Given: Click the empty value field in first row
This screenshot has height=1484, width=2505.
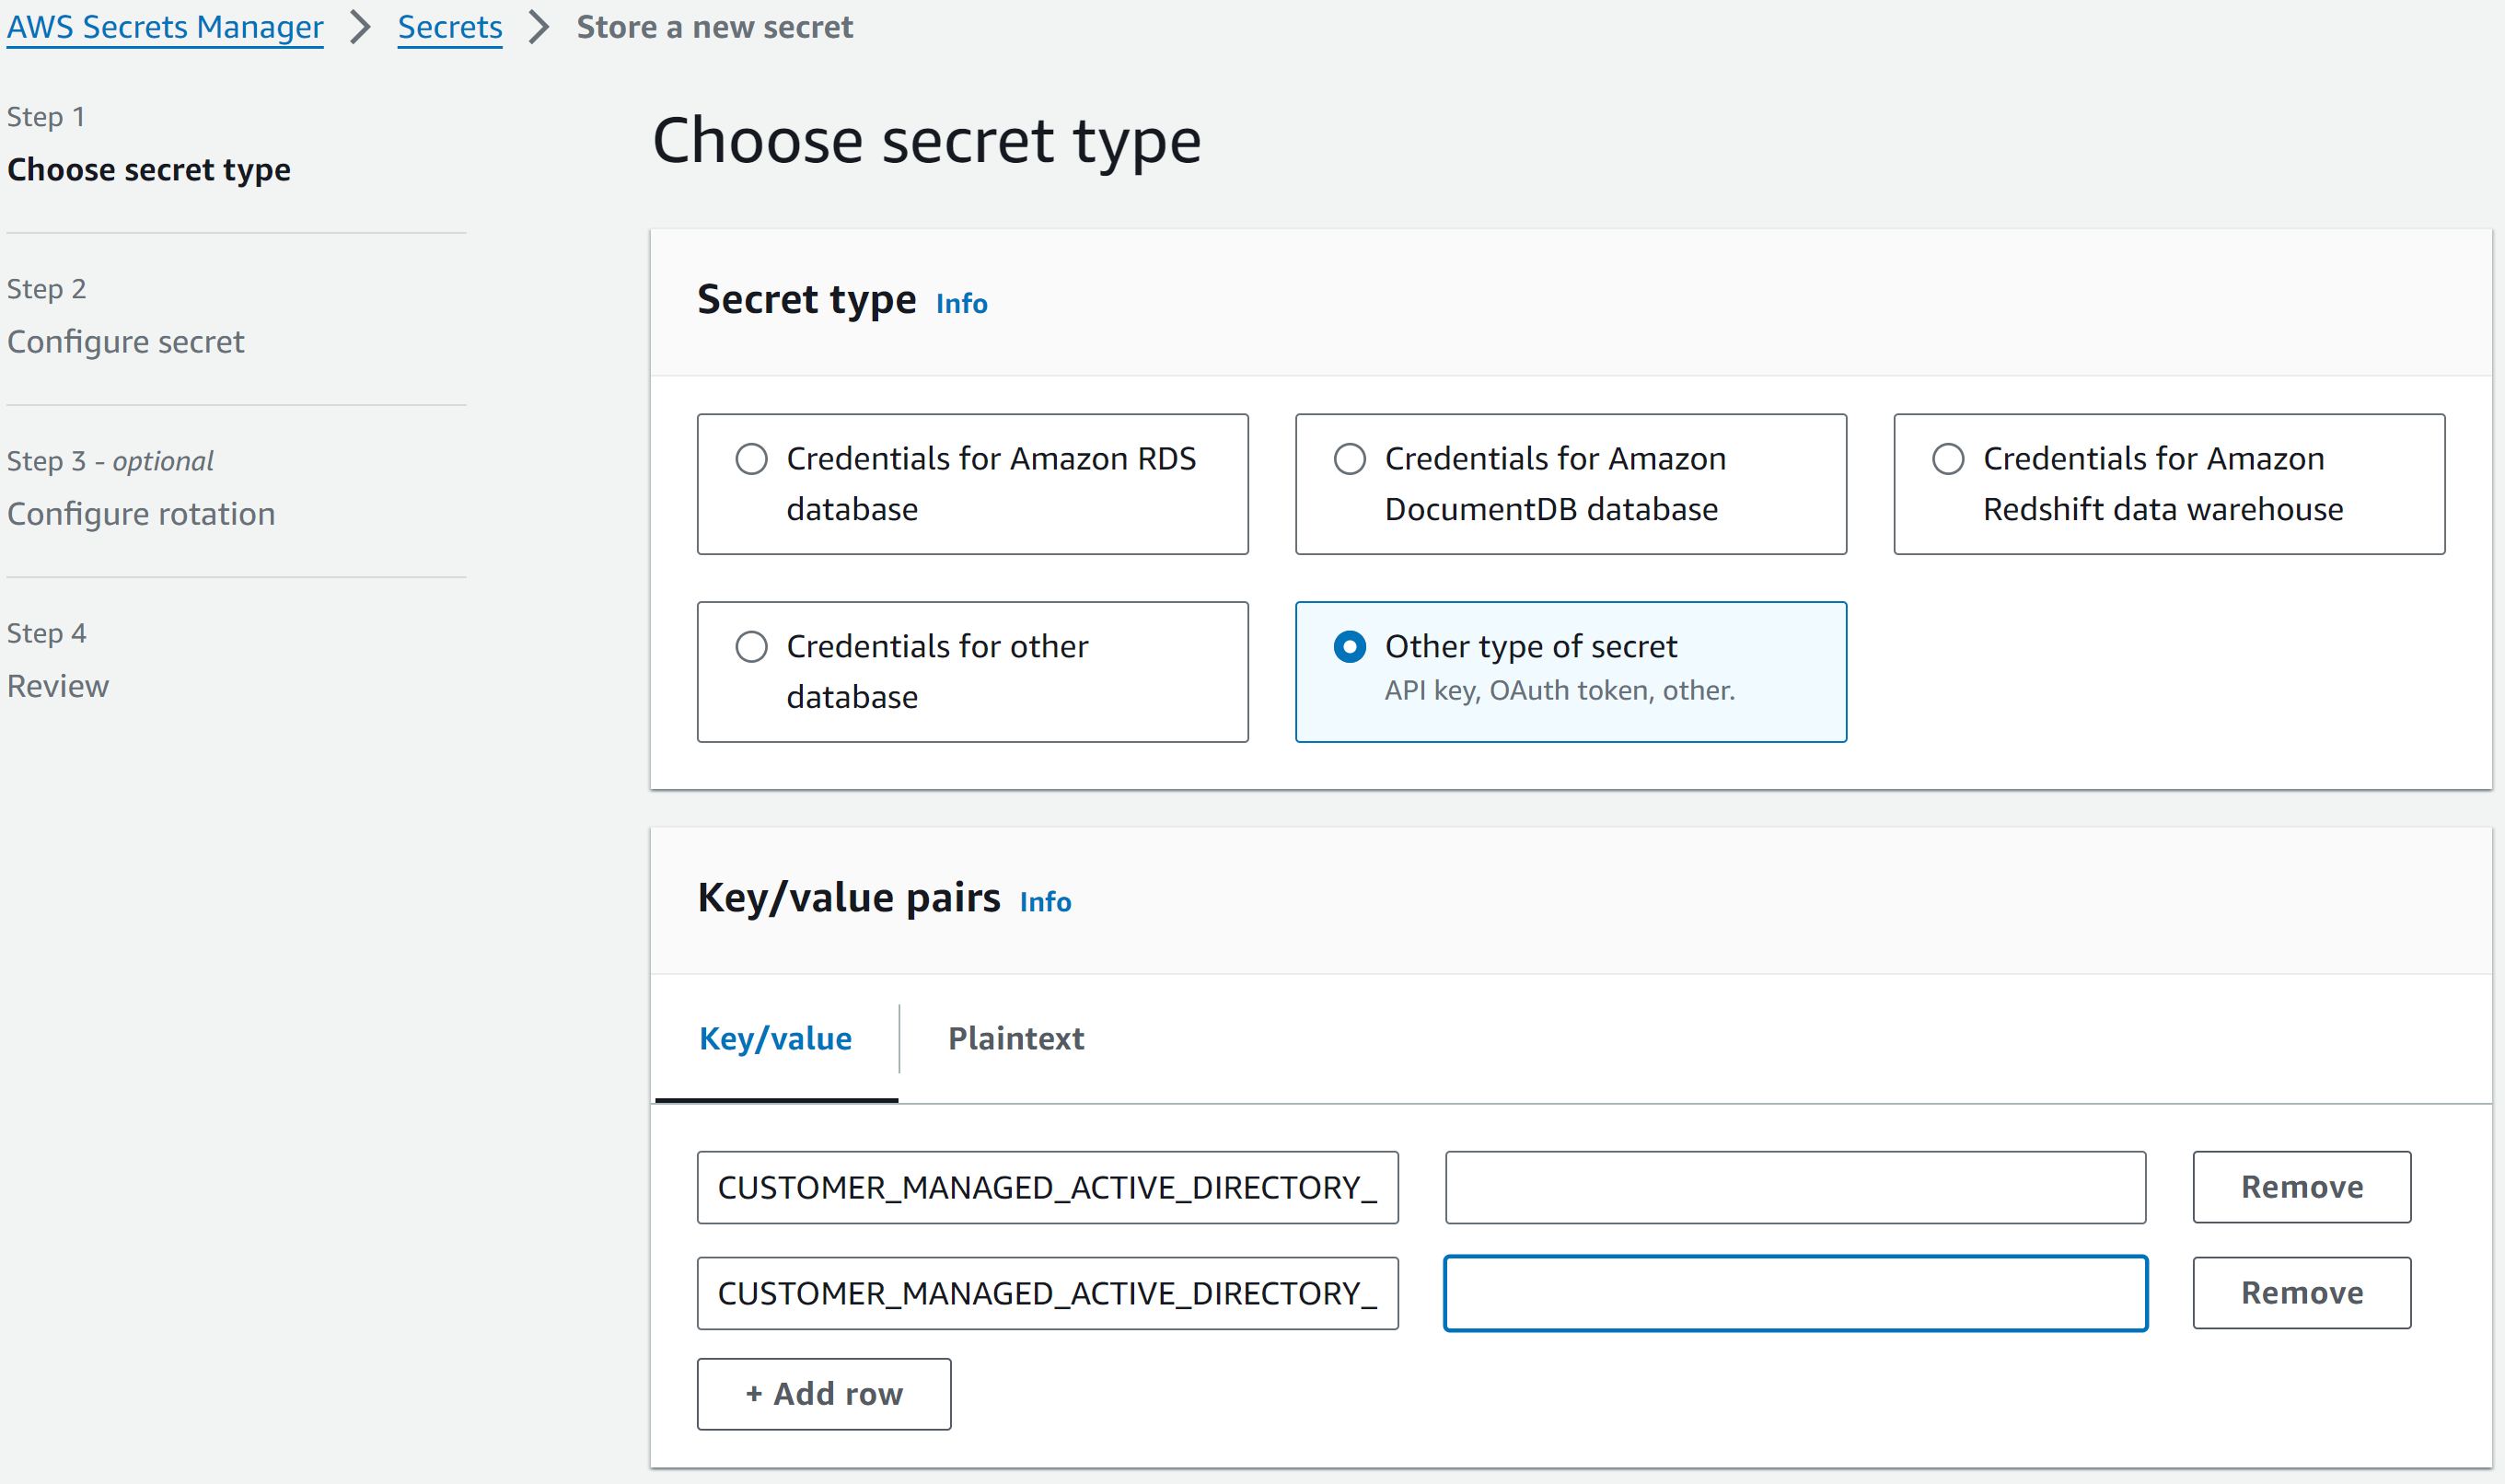Looking at the screenshot, I should pyautogui.click(x=1794, y=1187).
